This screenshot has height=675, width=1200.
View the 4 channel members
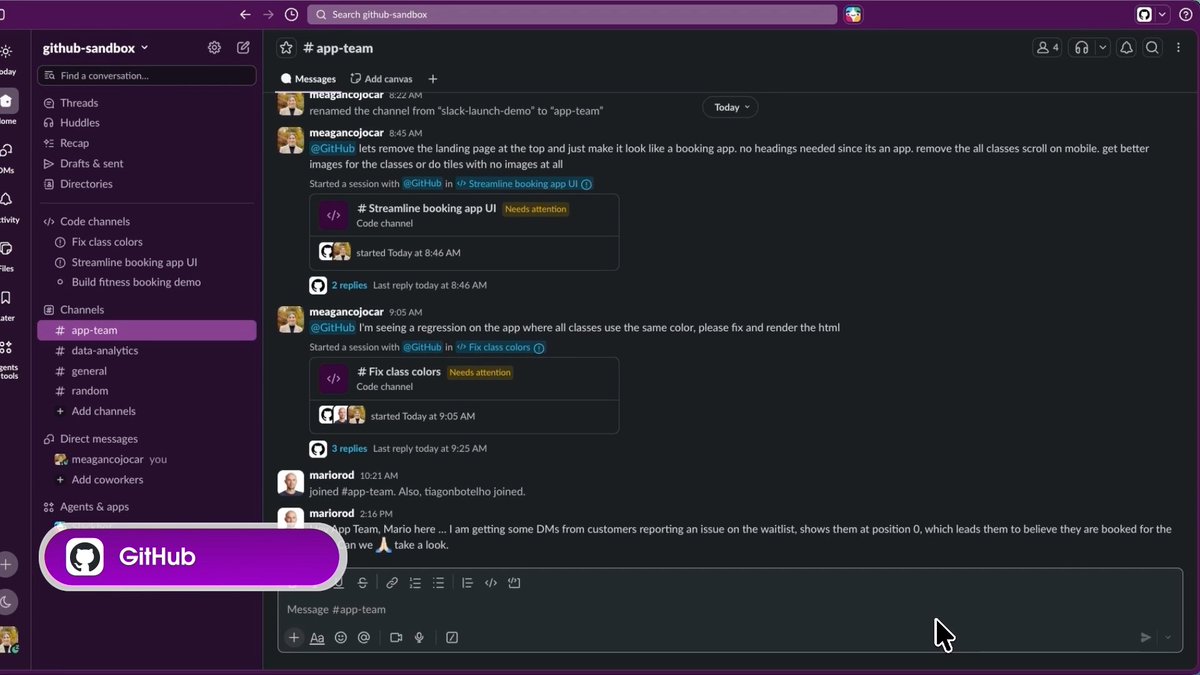coord(1047,47)
